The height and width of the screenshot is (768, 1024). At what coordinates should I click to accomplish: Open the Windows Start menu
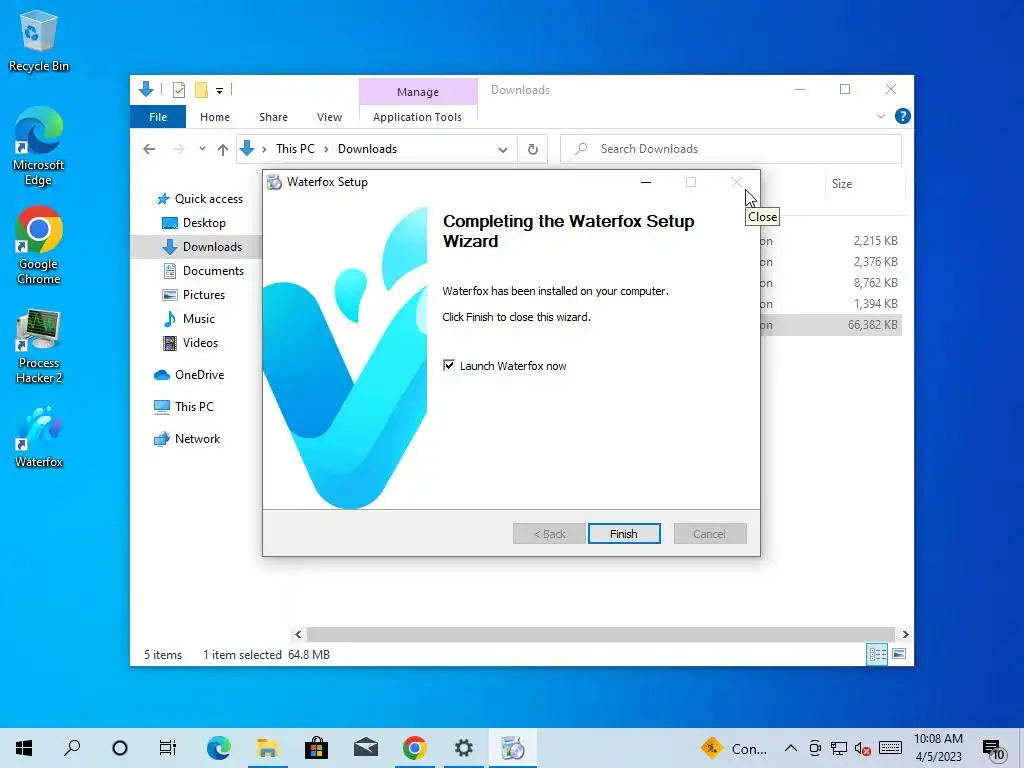(x=24, y=748)
